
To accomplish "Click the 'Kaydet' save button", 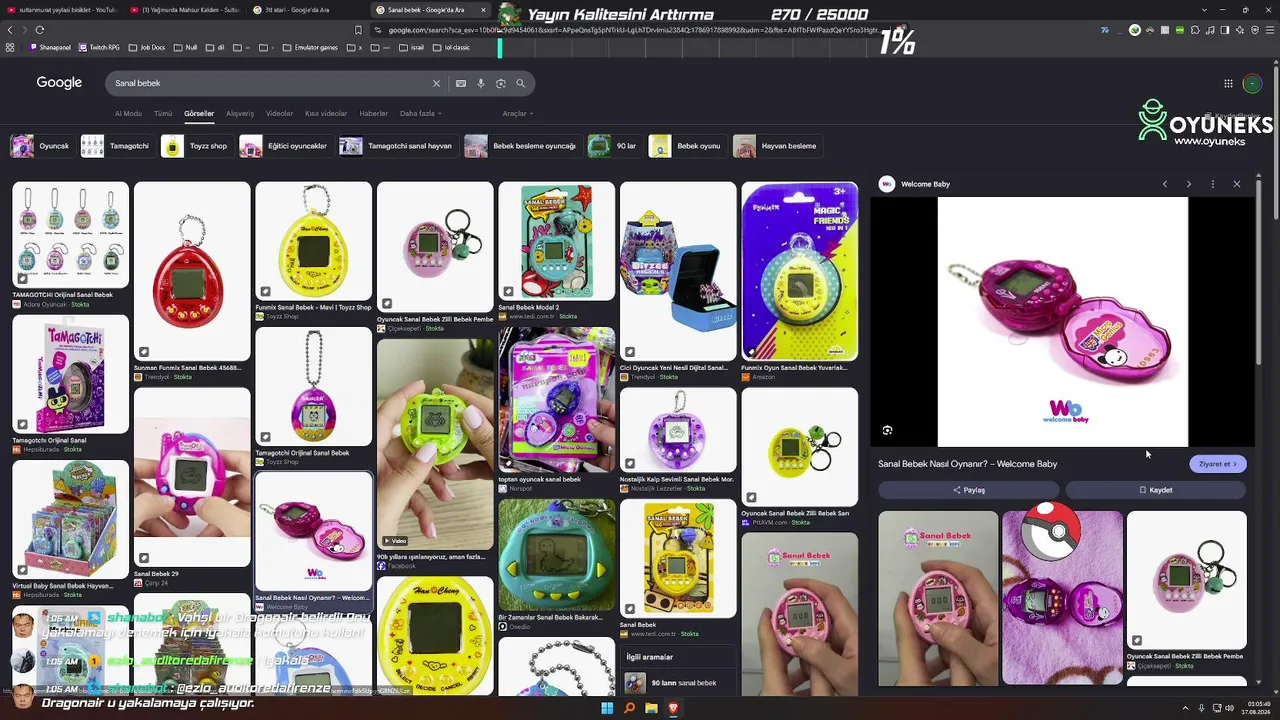I will pos(1155,490).
